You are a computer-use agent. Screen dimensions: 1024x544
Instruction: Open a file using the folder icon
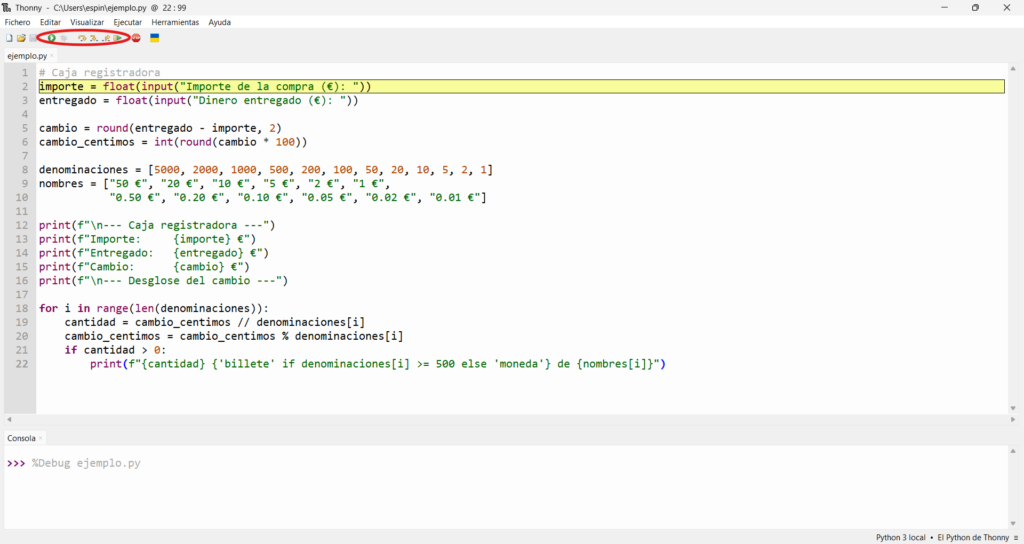click(22, 38)
